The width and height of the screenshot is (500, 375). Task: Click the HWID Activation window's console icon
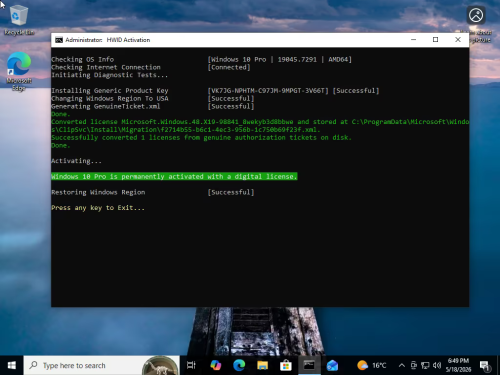coord(59,40)
